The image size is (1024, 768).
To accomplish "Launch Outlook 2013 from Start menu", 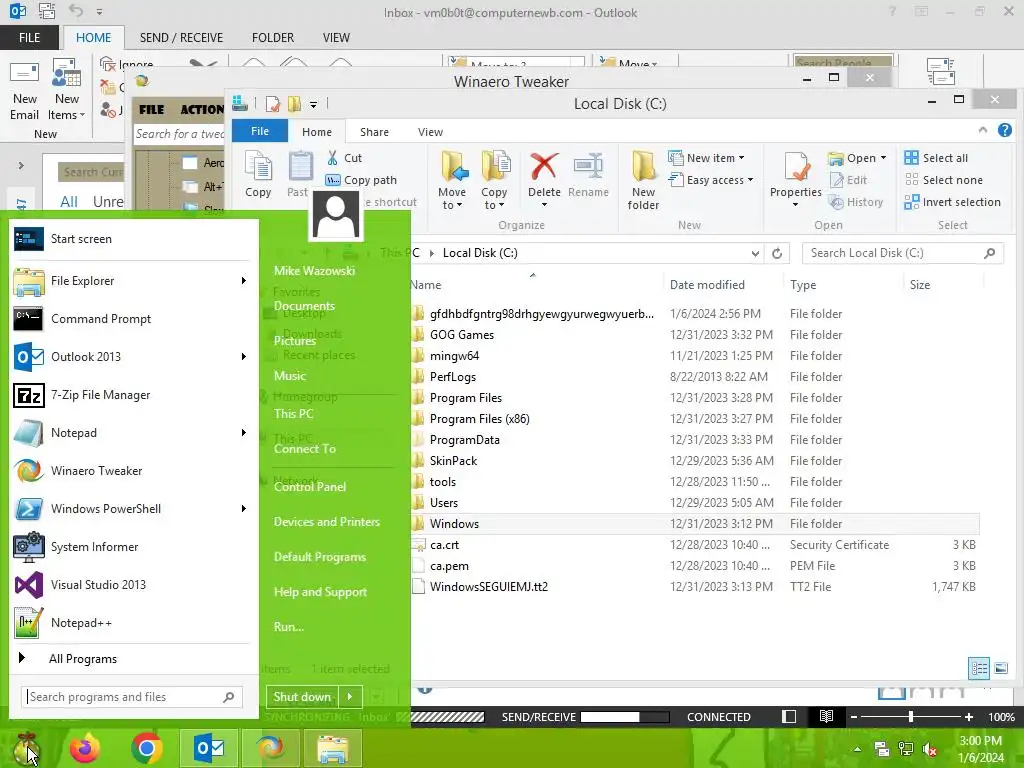I will click(x=124, y=357).
